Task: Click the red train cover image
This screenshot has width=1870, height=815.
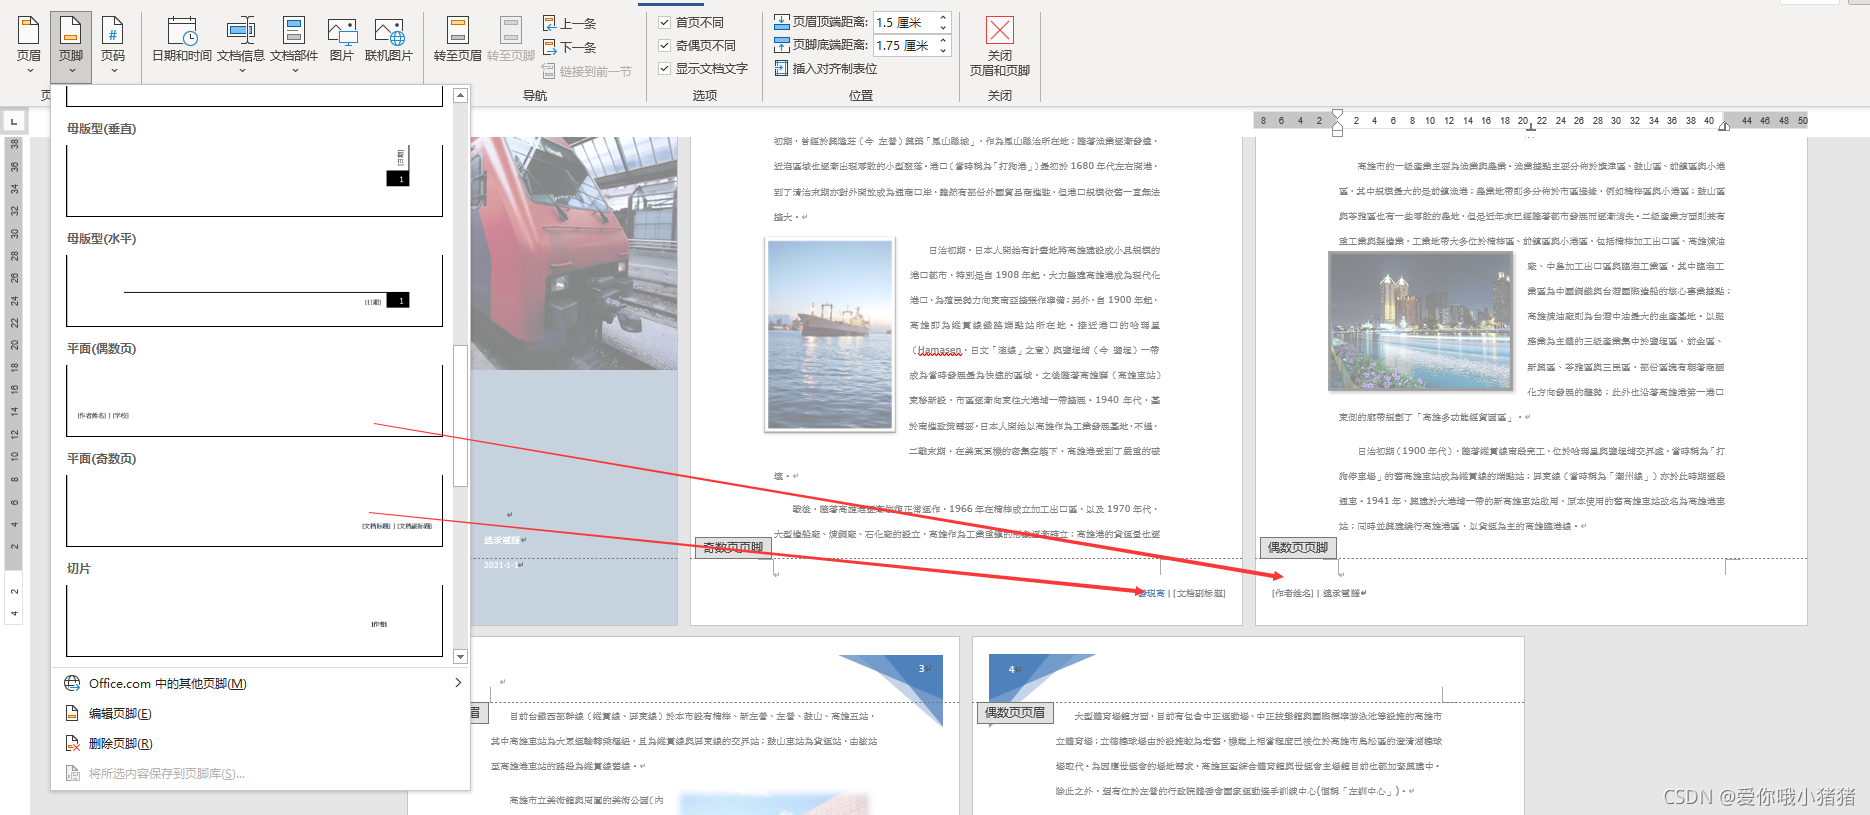Action: [x=574, y=253]
